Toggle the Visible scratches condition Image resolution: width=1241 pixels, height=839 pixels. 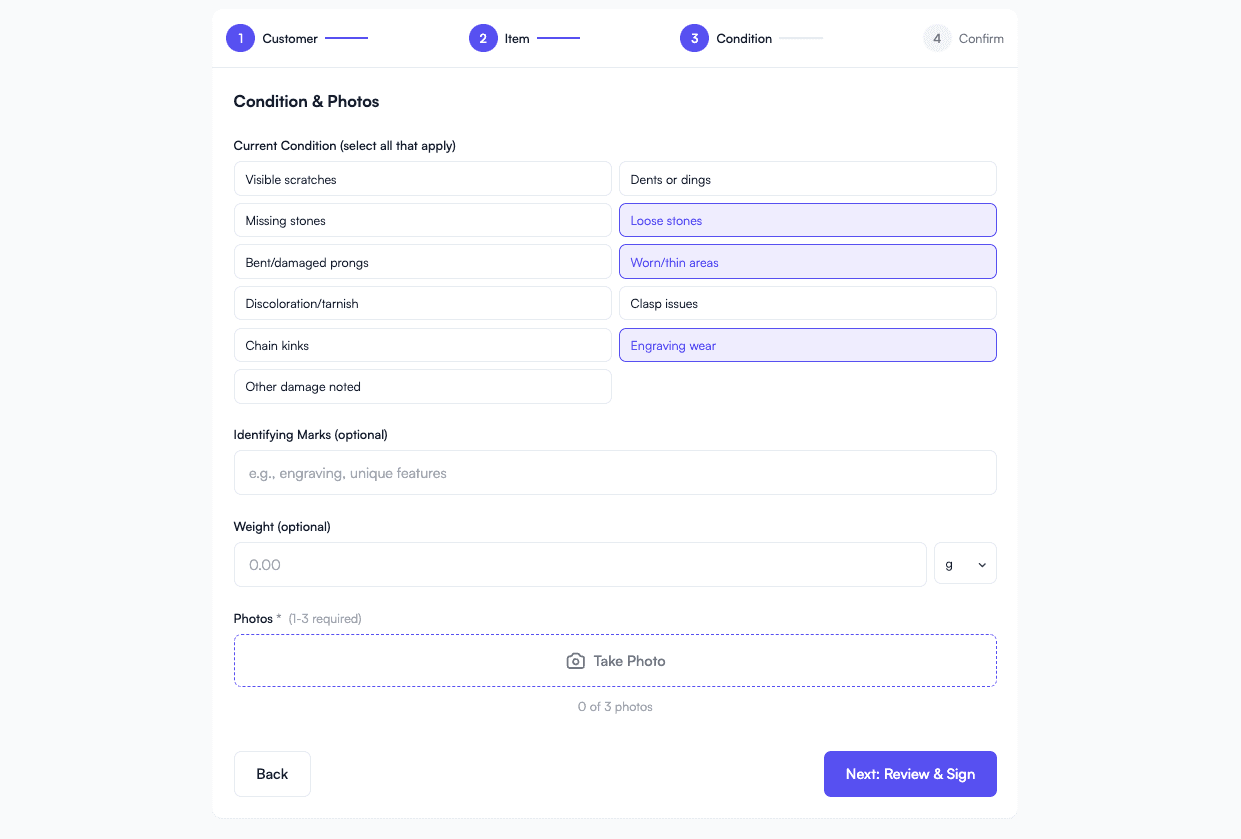(x=422, y=179)
